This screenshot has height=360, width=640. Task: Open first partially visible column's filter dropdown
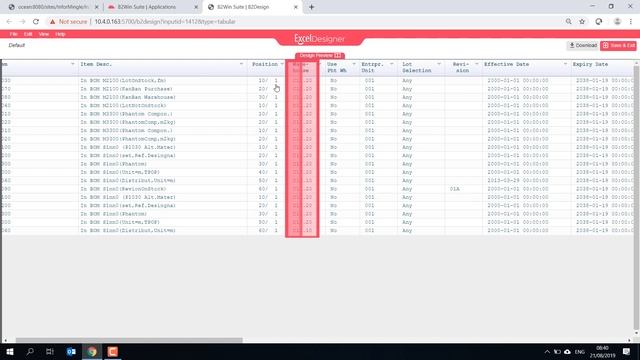pos(73,64)
